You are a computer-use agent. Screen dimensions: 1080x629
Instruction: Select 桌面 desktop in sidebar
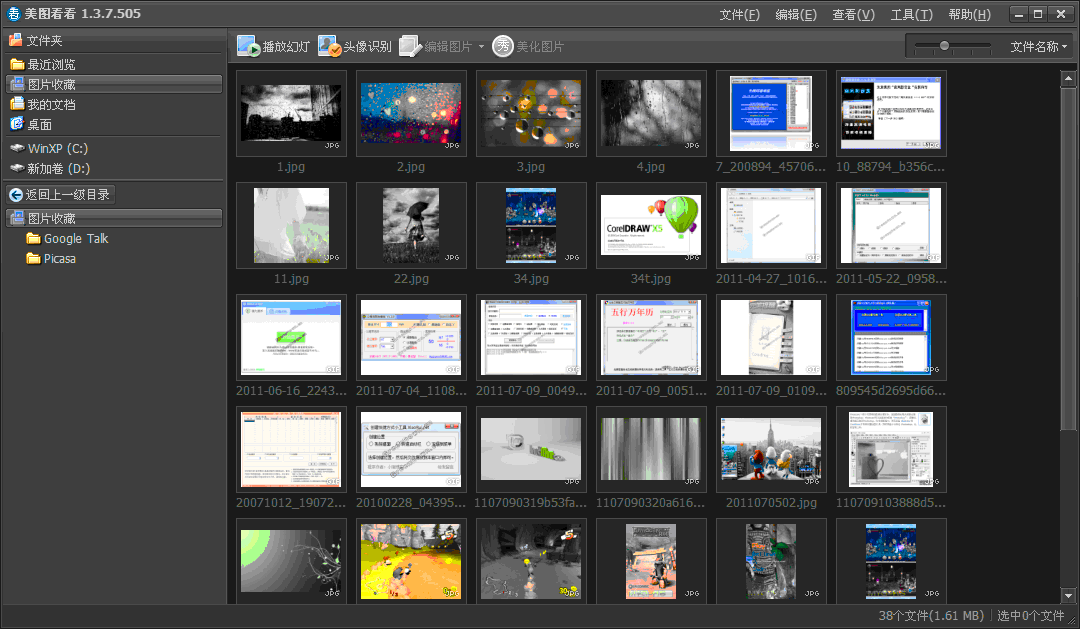pyautogui.click(x=38, y=125)
